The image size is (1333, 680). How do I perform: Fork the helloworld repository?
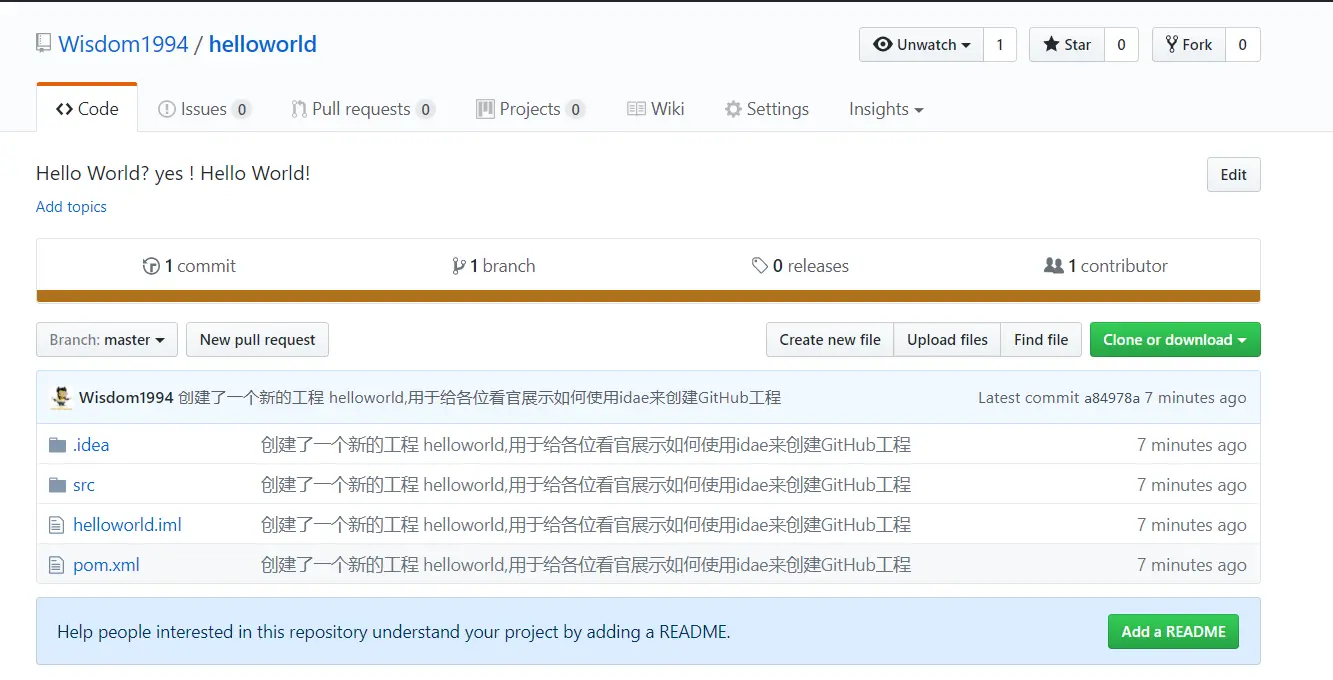tap(1188, 45)
